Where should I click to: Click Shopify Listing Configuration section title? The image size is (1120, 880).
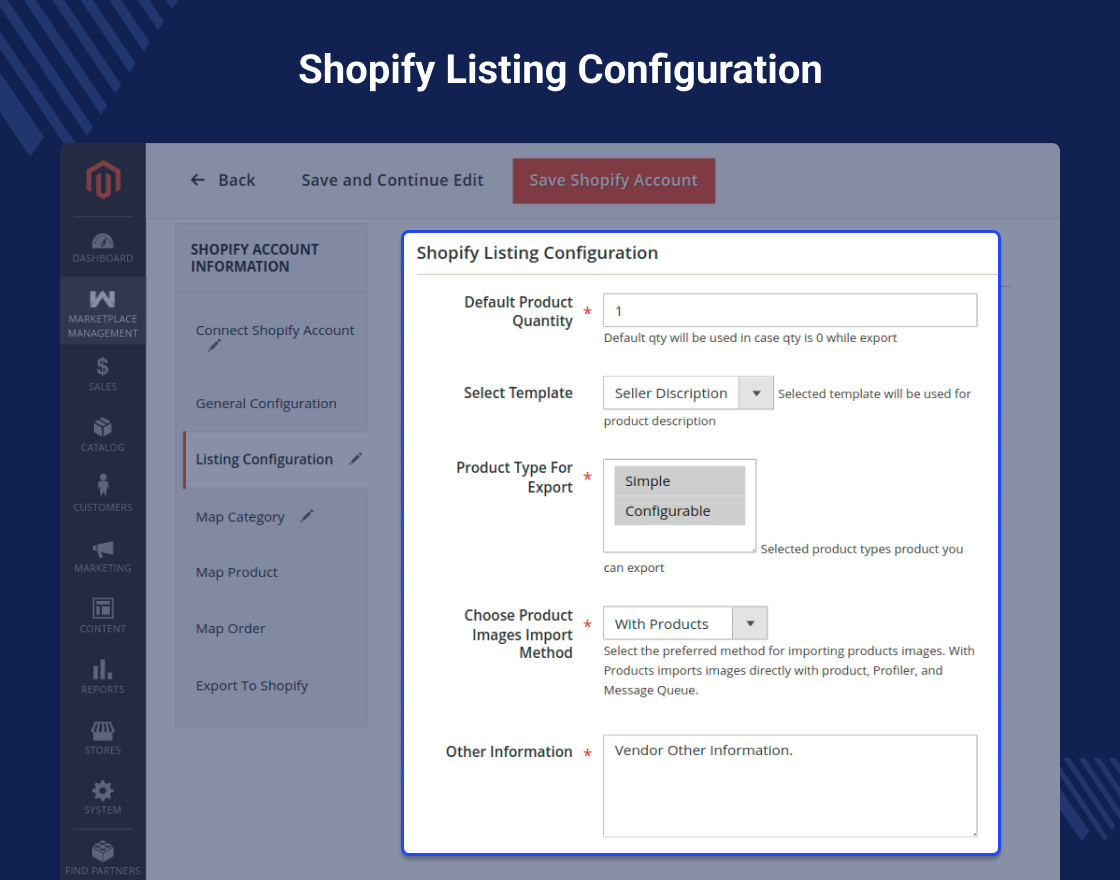[x=537, y=253]
